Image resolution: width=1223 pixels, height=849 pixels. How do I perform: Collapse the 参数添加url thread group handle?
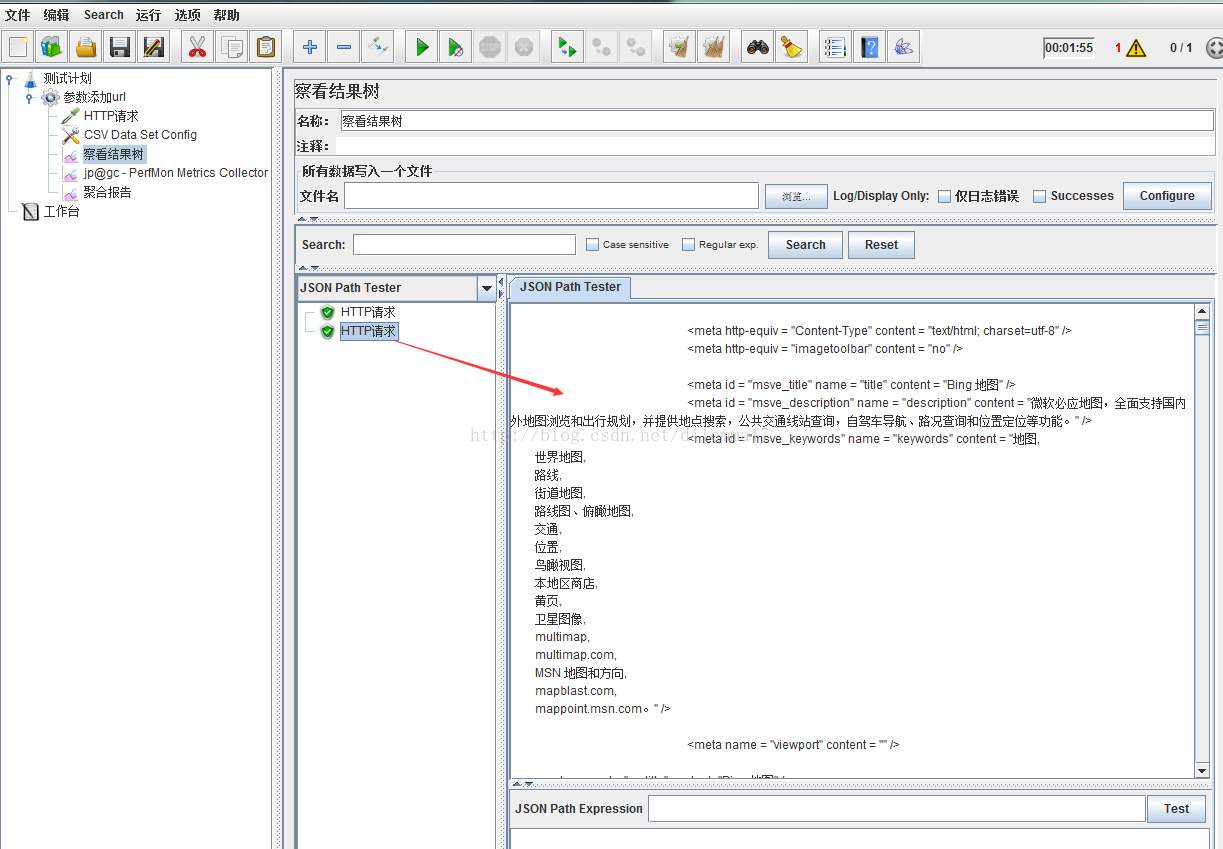point(29,98)
